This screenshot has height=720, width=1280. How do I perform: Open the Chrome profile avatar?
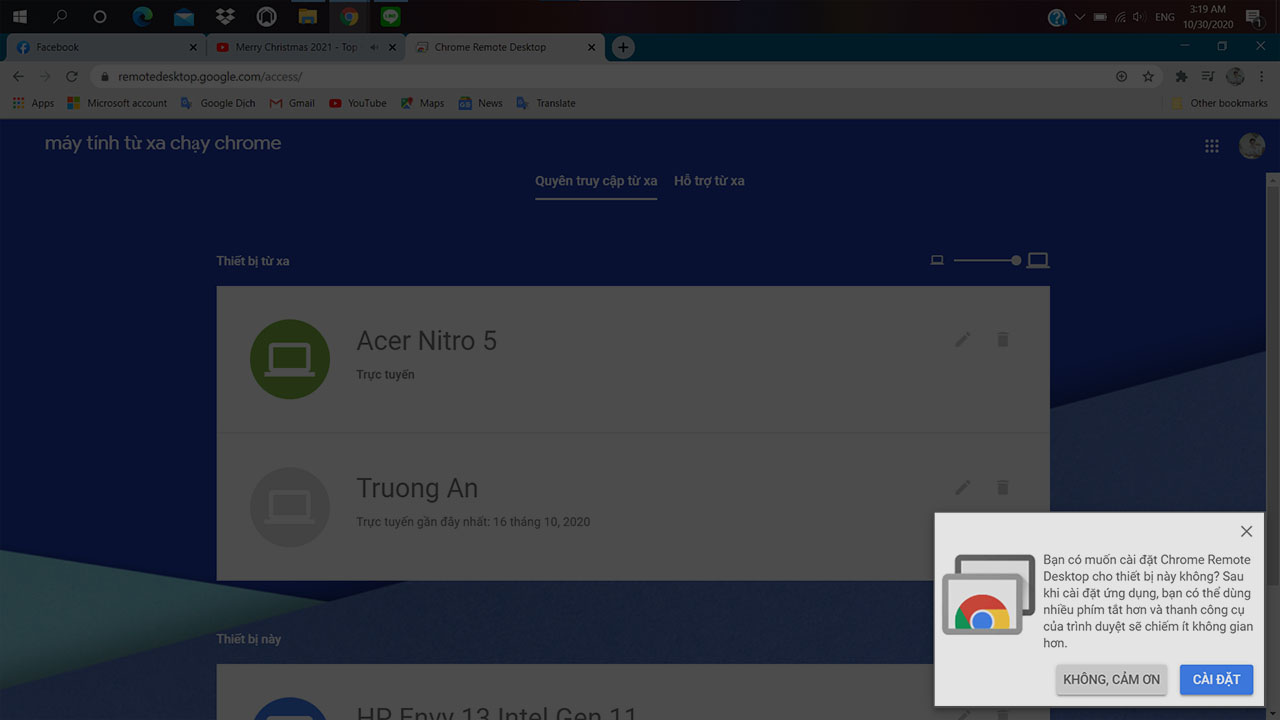coord(1235,76)
